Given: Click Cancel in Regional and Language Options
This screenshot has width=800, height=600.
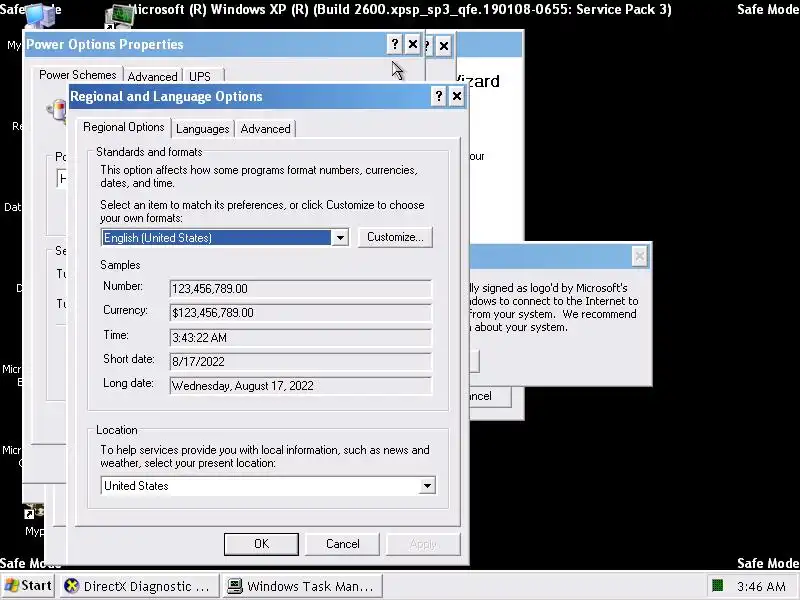Looking at the screenshot, I should pyautogui.click(x=342, y=544).
